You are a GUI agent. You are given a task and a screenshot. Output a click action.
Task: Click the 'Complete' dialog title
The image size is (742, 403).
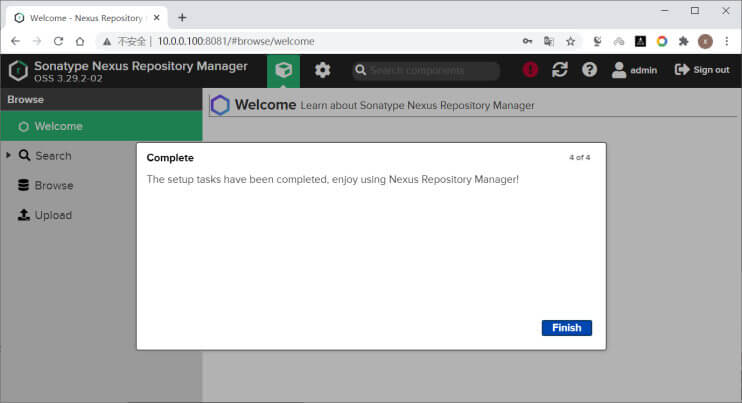(170, 158)
